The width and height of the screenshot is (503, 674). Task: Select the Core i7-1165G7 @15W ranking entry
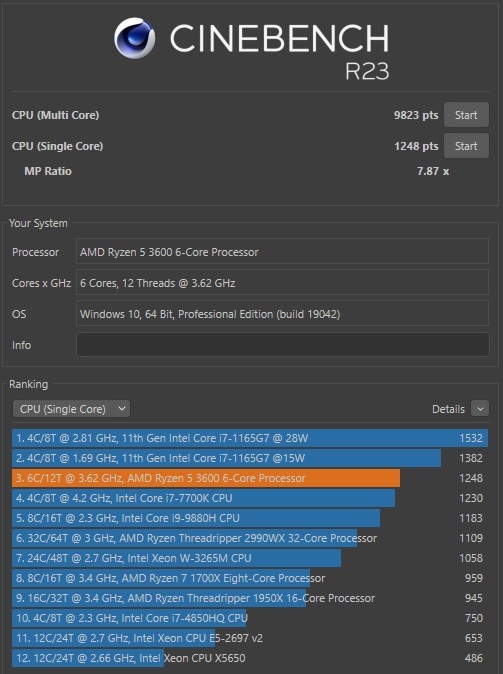click(x=250, y=458)
